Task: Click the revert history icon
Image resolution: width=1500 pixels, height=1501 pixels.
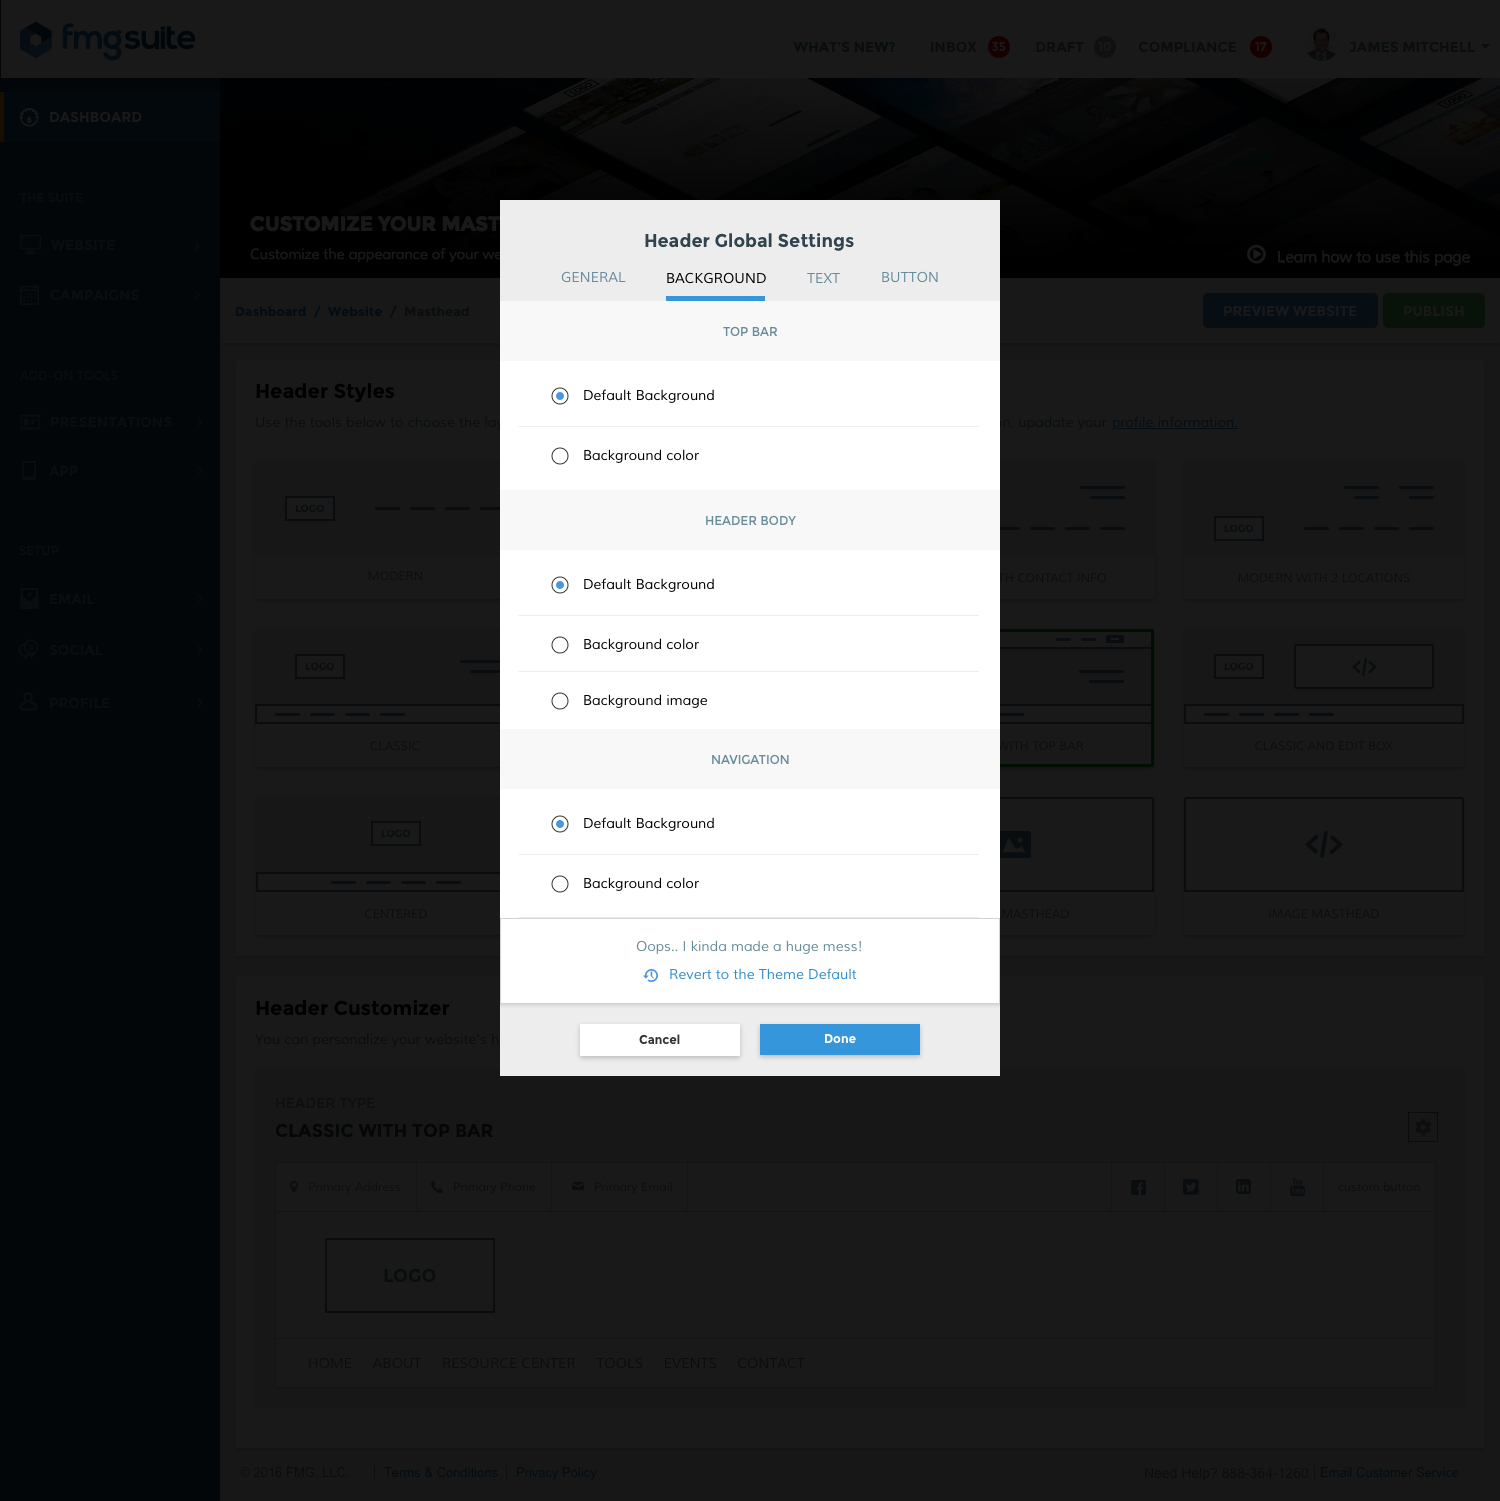Action: [x=651, y=975]
